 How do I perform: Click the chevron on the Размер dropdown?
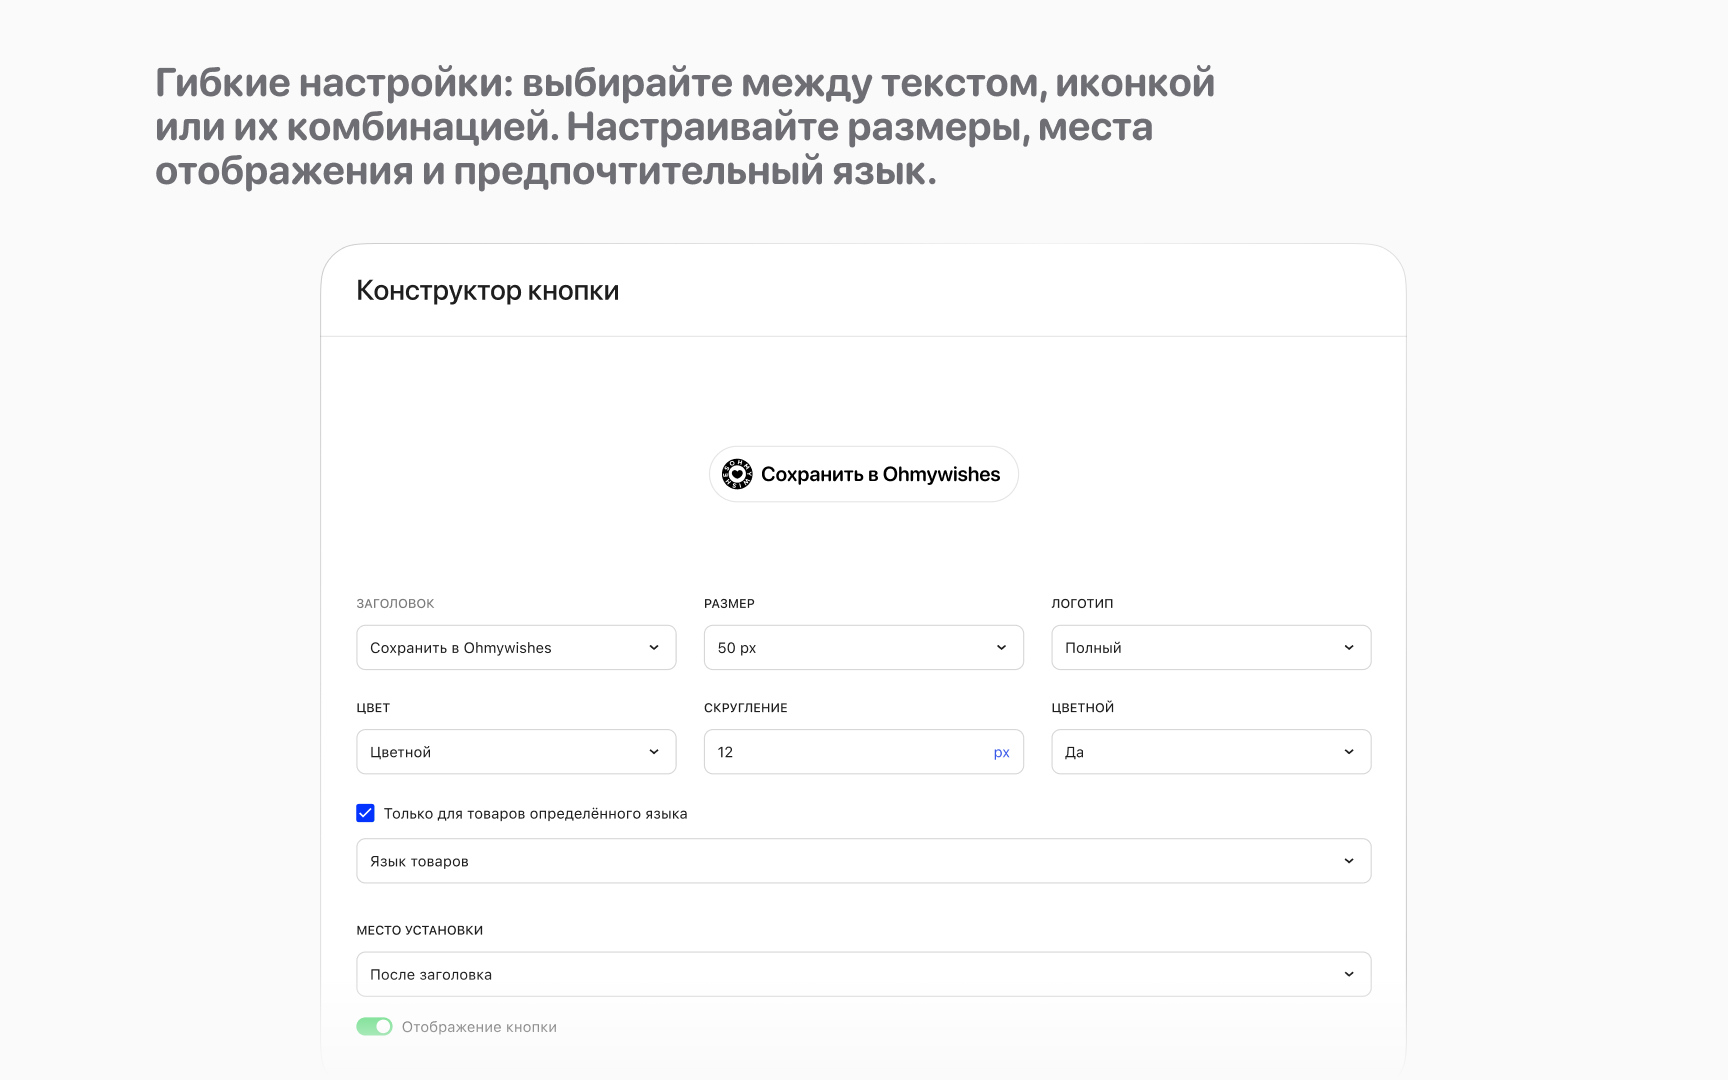point(1003,647)
